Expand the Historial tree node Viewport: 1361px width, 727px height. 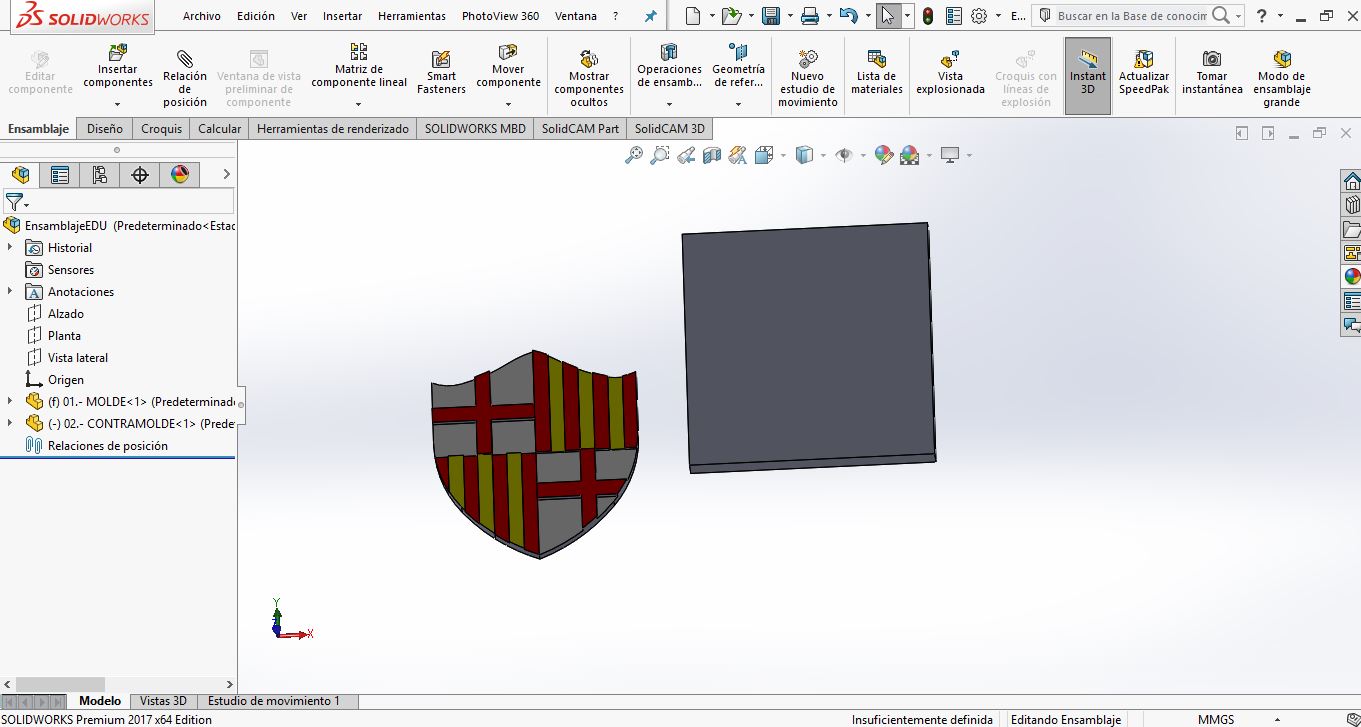(x=10, y=247)
